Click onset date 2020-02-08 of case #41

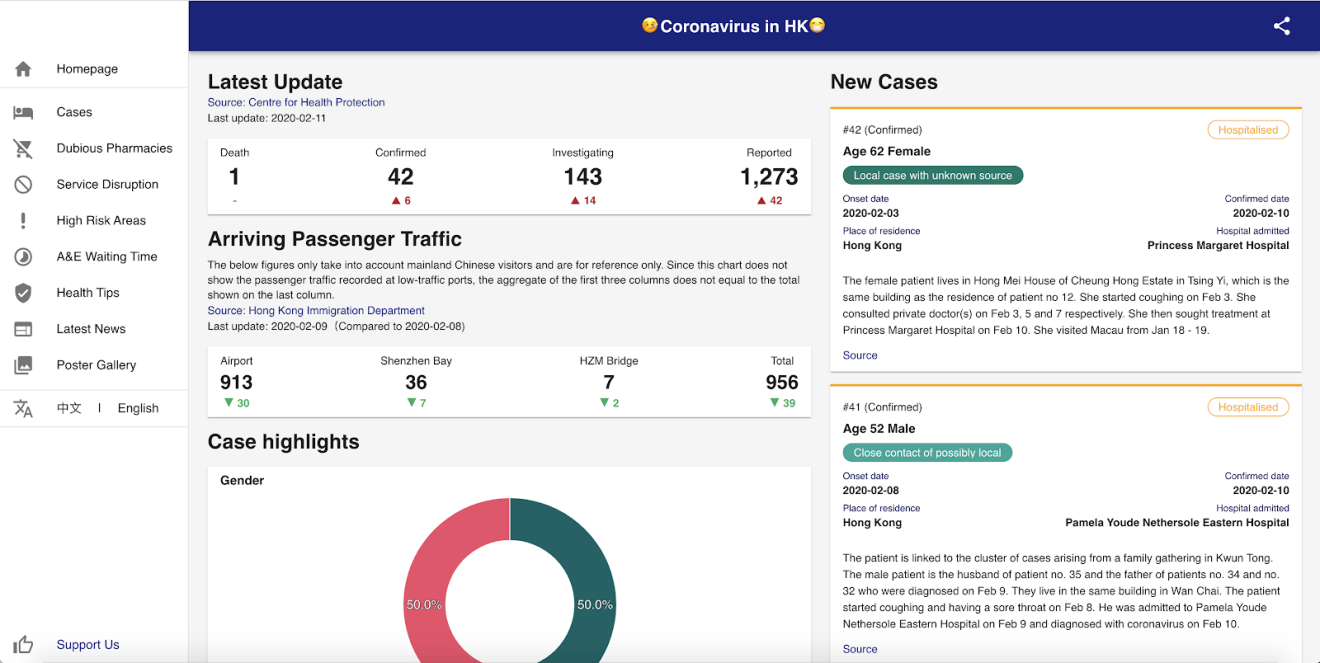[x=871, y=491]
